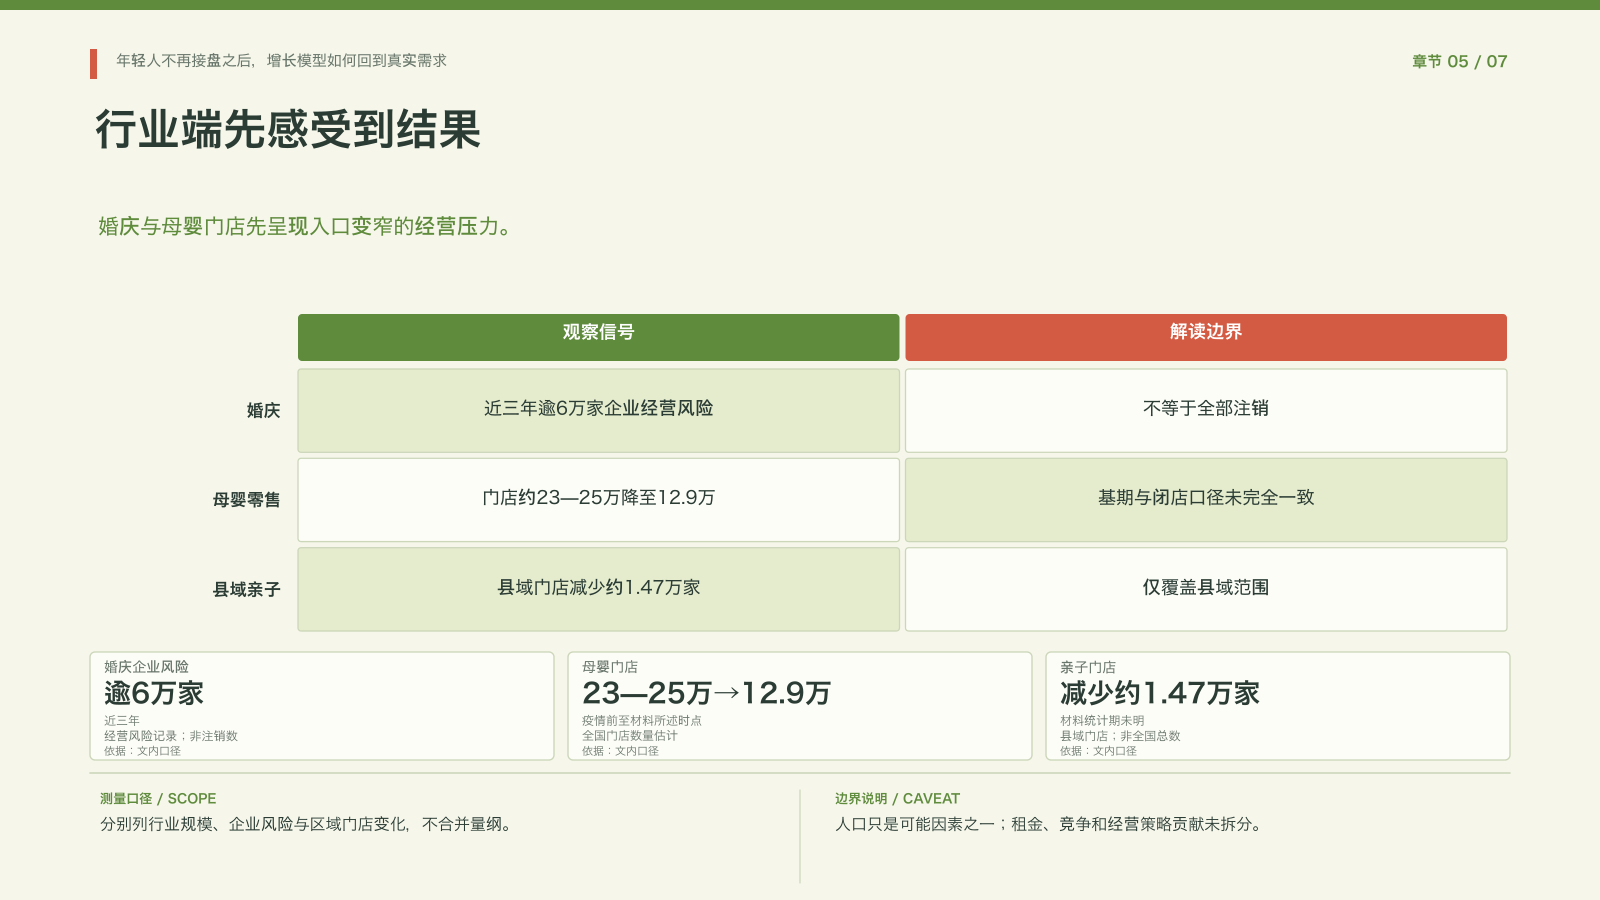Select the card label 母婴门店
The image size is (1600, 900).
click(x=610, y=667)
